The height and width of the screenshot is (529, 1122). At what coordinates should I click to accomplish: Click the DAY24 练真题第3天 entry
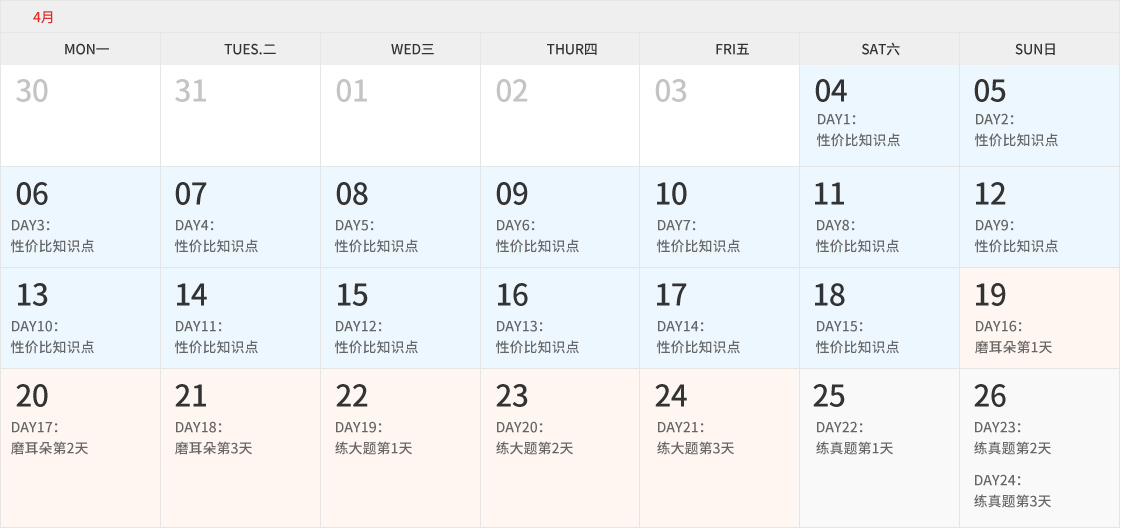(x=1012, y=491)
